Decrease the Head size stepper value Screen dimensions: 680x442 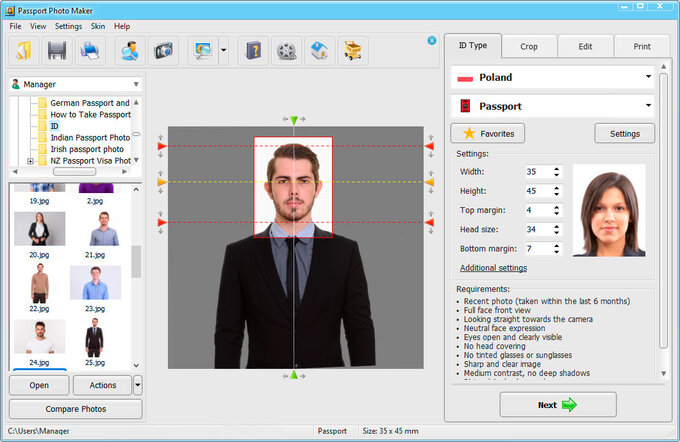556,232
